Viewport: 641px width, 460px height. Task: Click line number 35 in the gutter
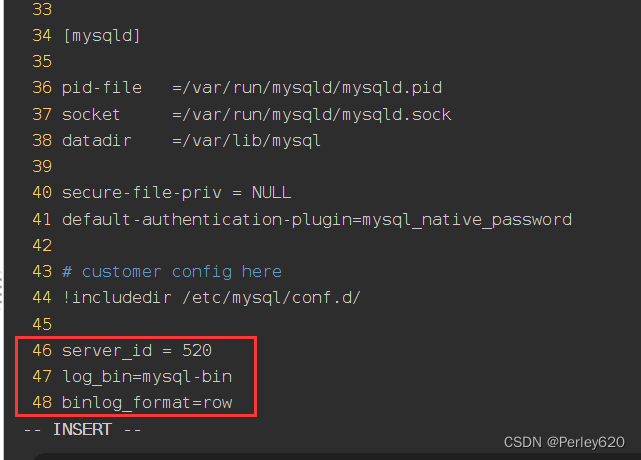pos(41,62)
